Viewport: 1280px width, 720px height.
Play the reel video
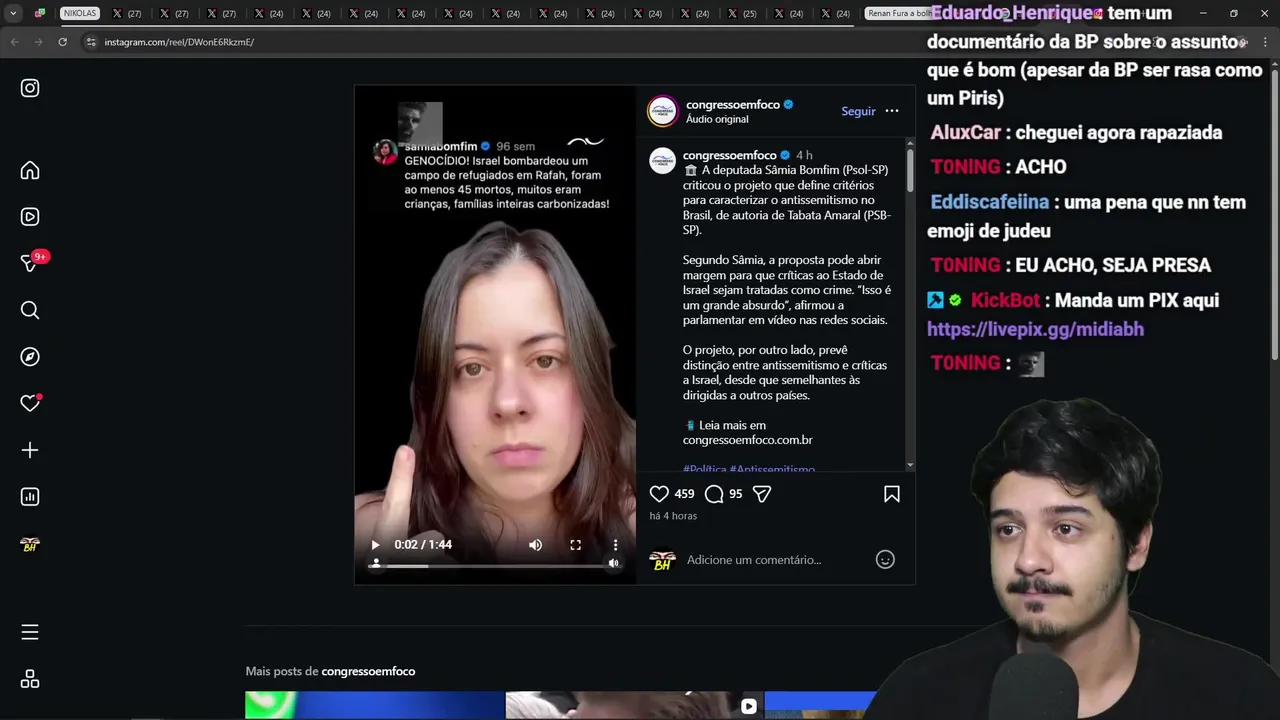click(x=375, y=545)
